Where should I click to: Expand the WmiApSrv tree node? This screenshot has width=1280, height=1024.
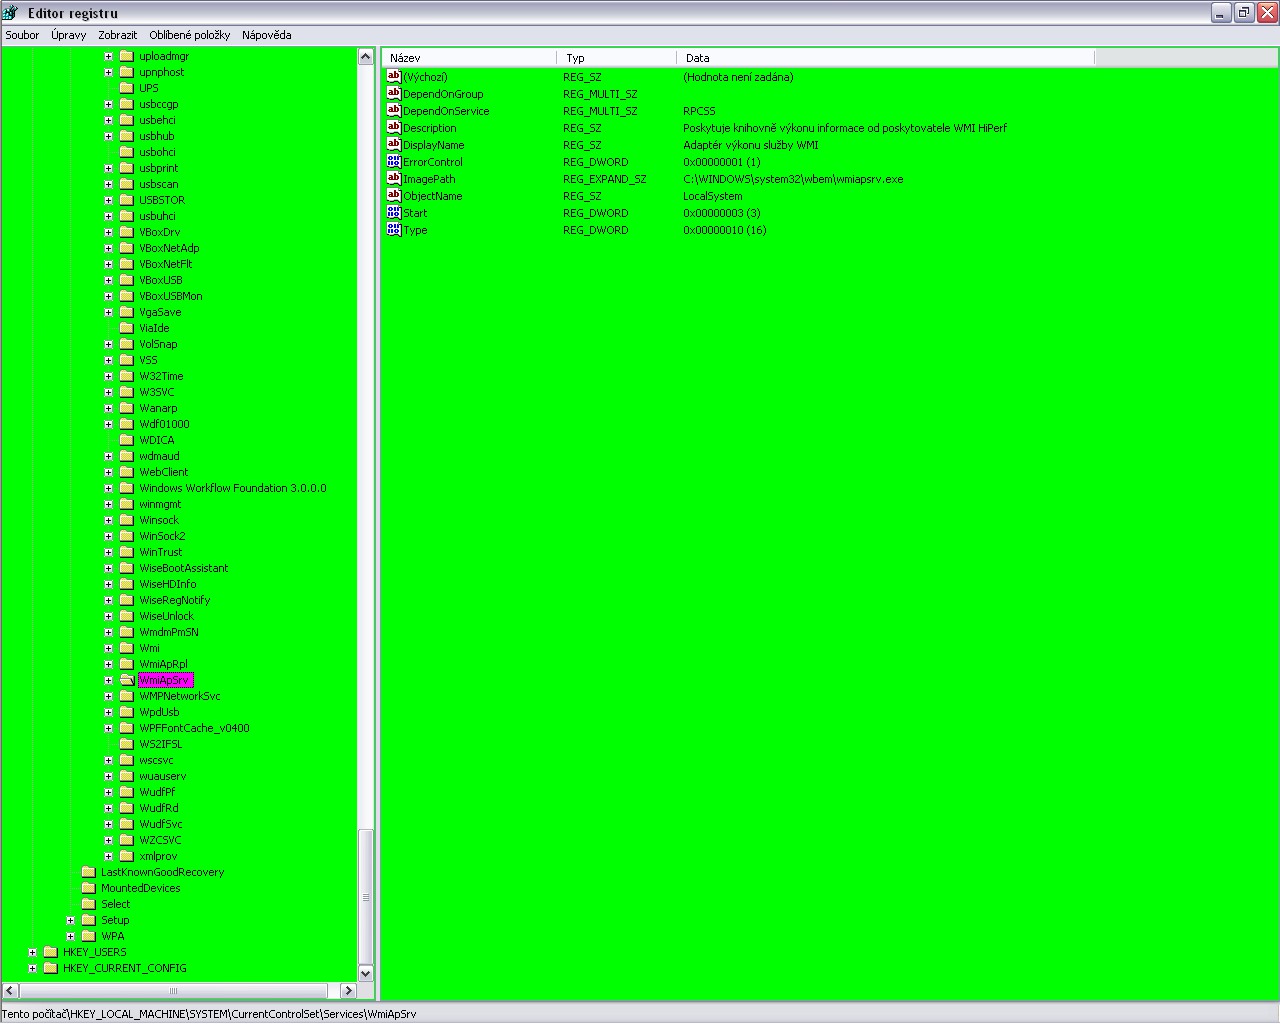point(109,680)
